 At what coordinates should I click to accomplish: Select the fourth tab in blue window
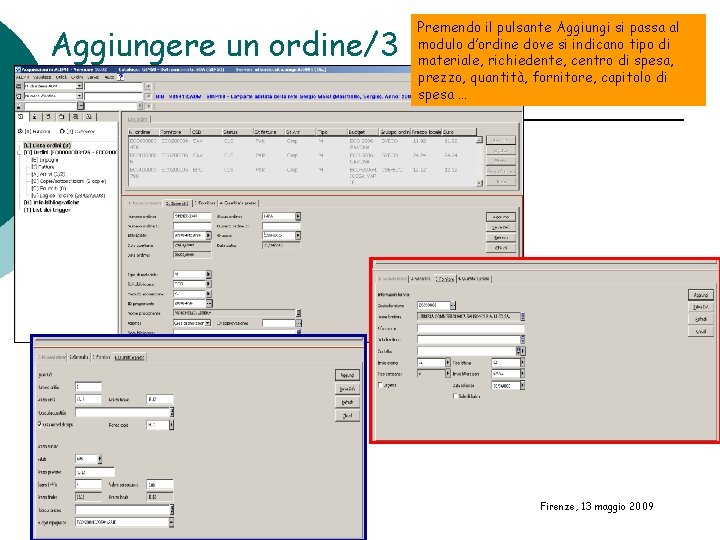129,357
